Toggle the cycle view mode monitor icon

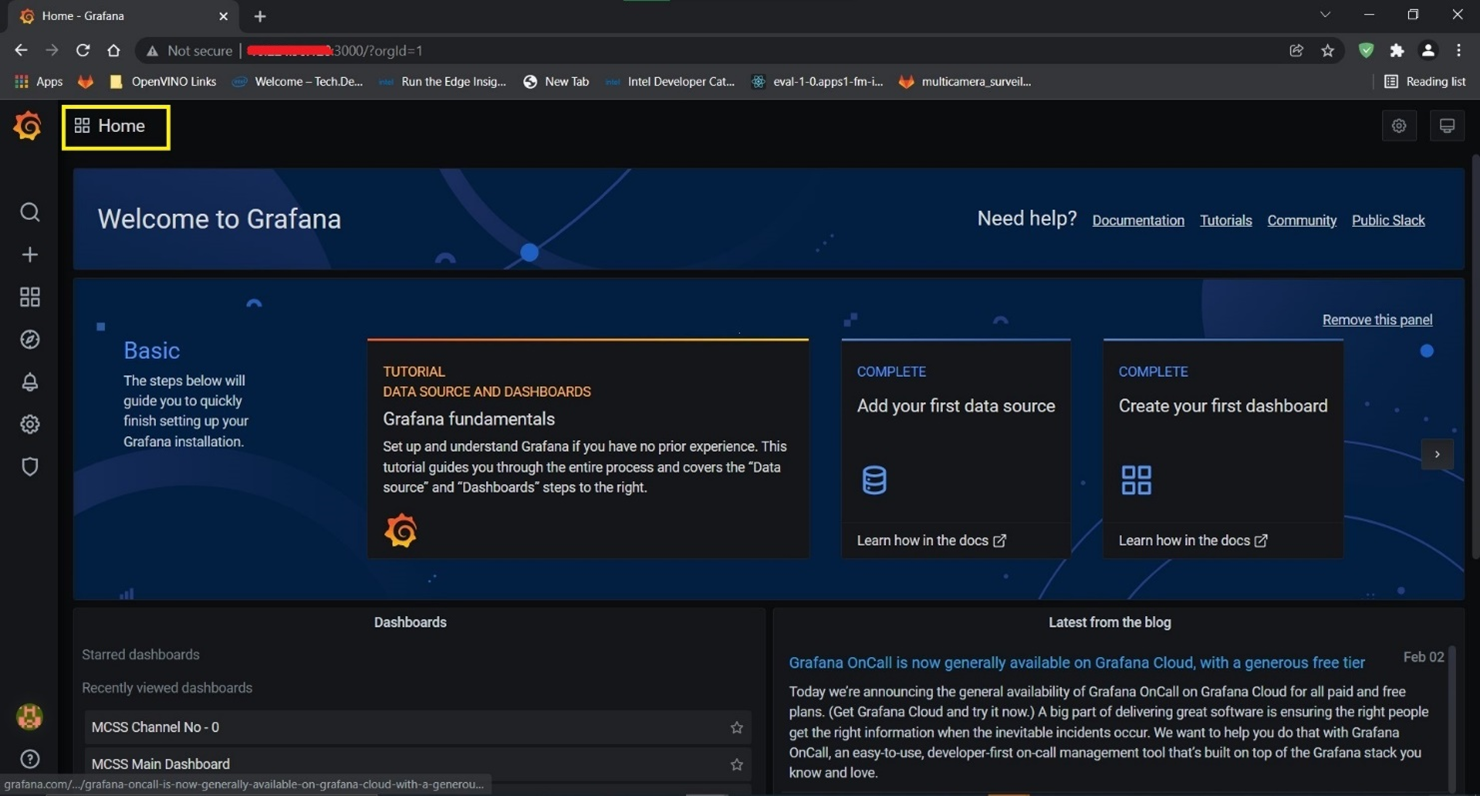tap(1446, 126)
